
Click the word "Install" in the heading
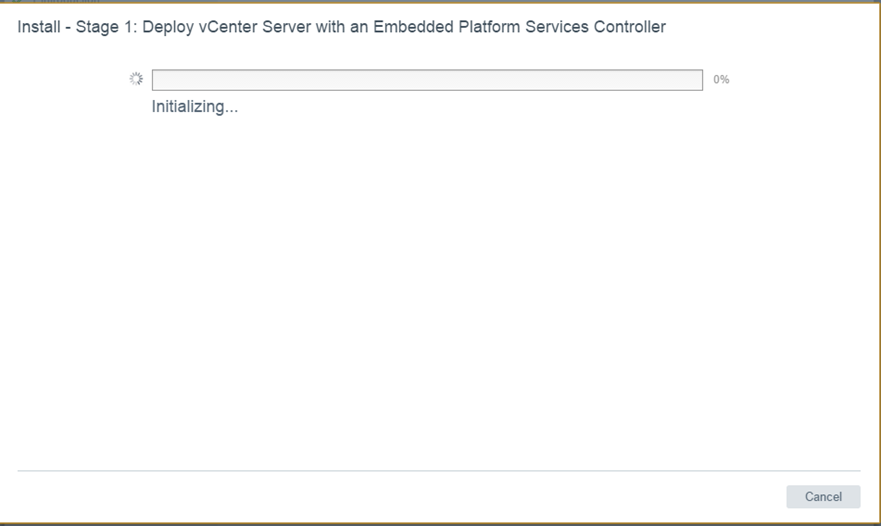(x=39, y=27)
